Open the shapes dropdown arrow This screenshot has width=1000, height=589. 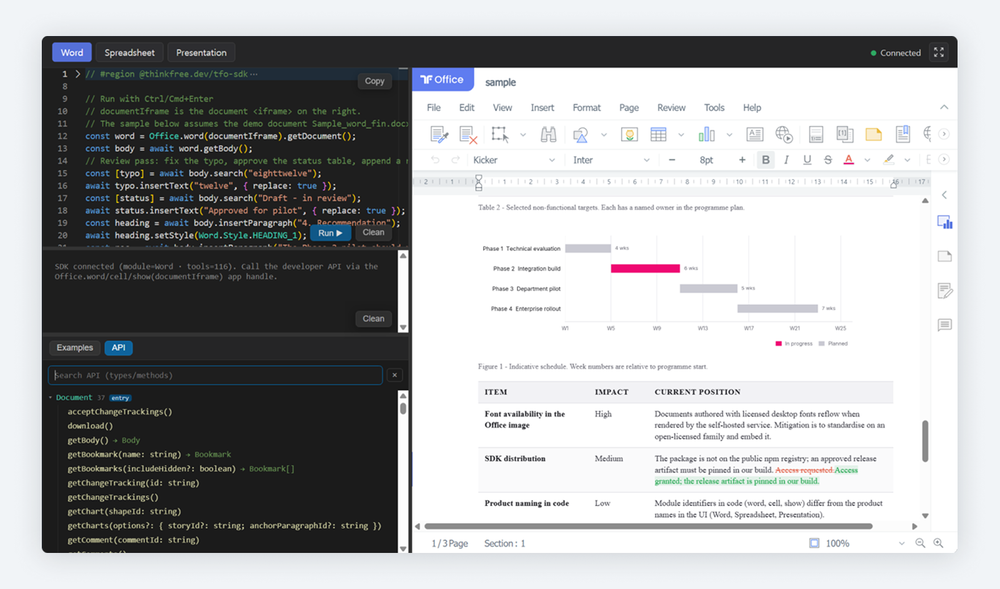603,135
